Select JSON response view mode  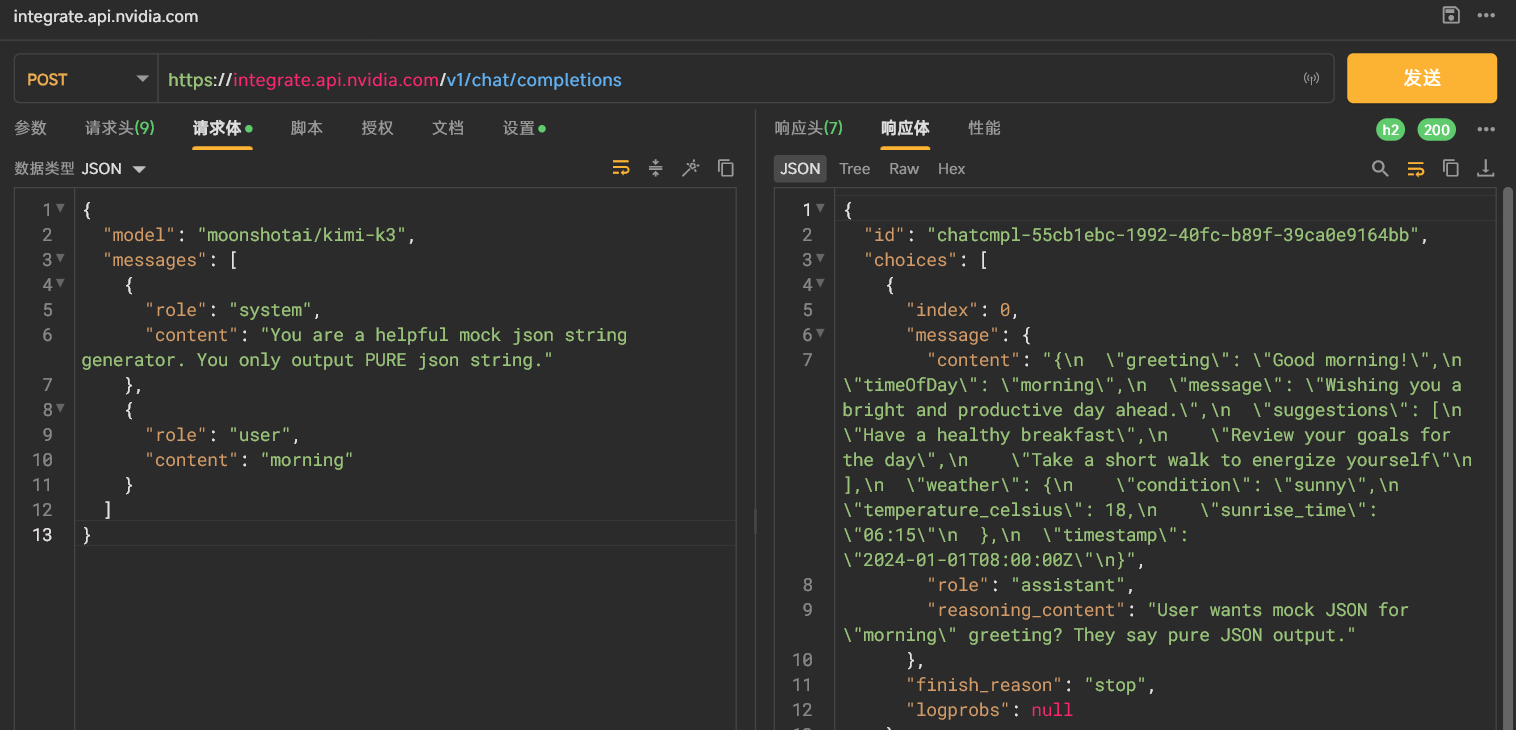800,169
